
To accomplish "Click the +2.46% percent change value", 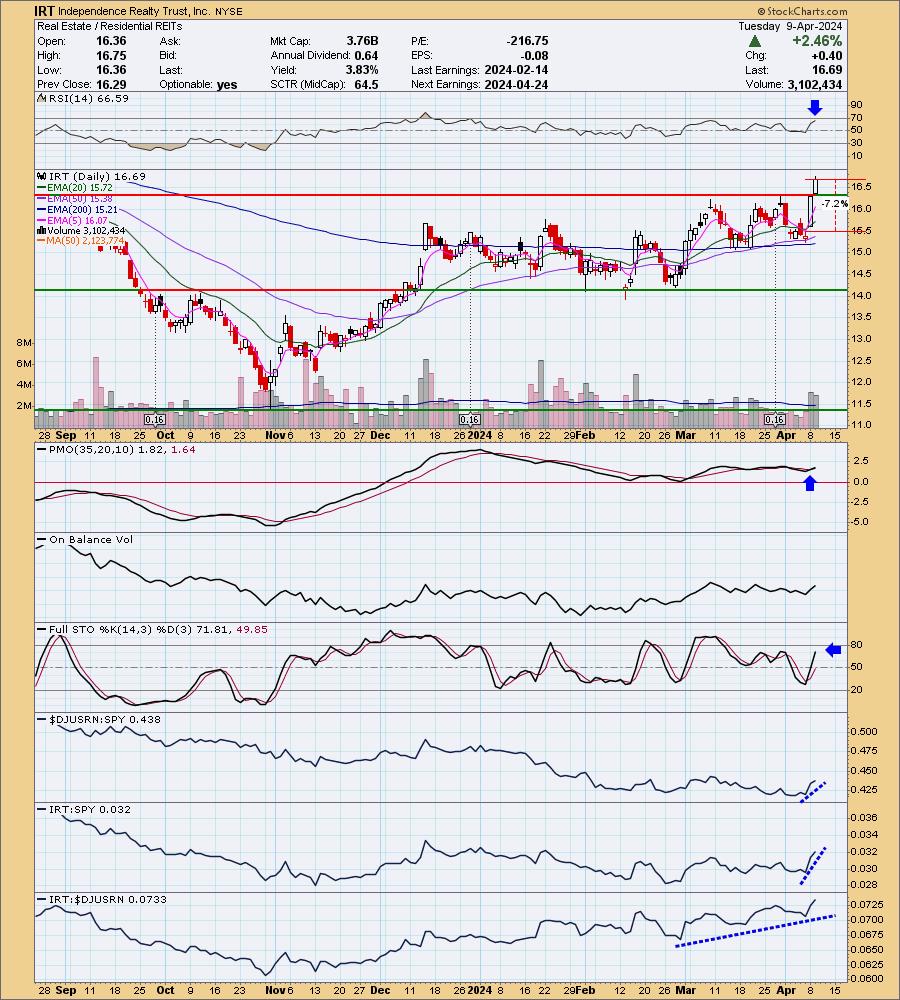I will pyautogui.click(x=817, y=41).
